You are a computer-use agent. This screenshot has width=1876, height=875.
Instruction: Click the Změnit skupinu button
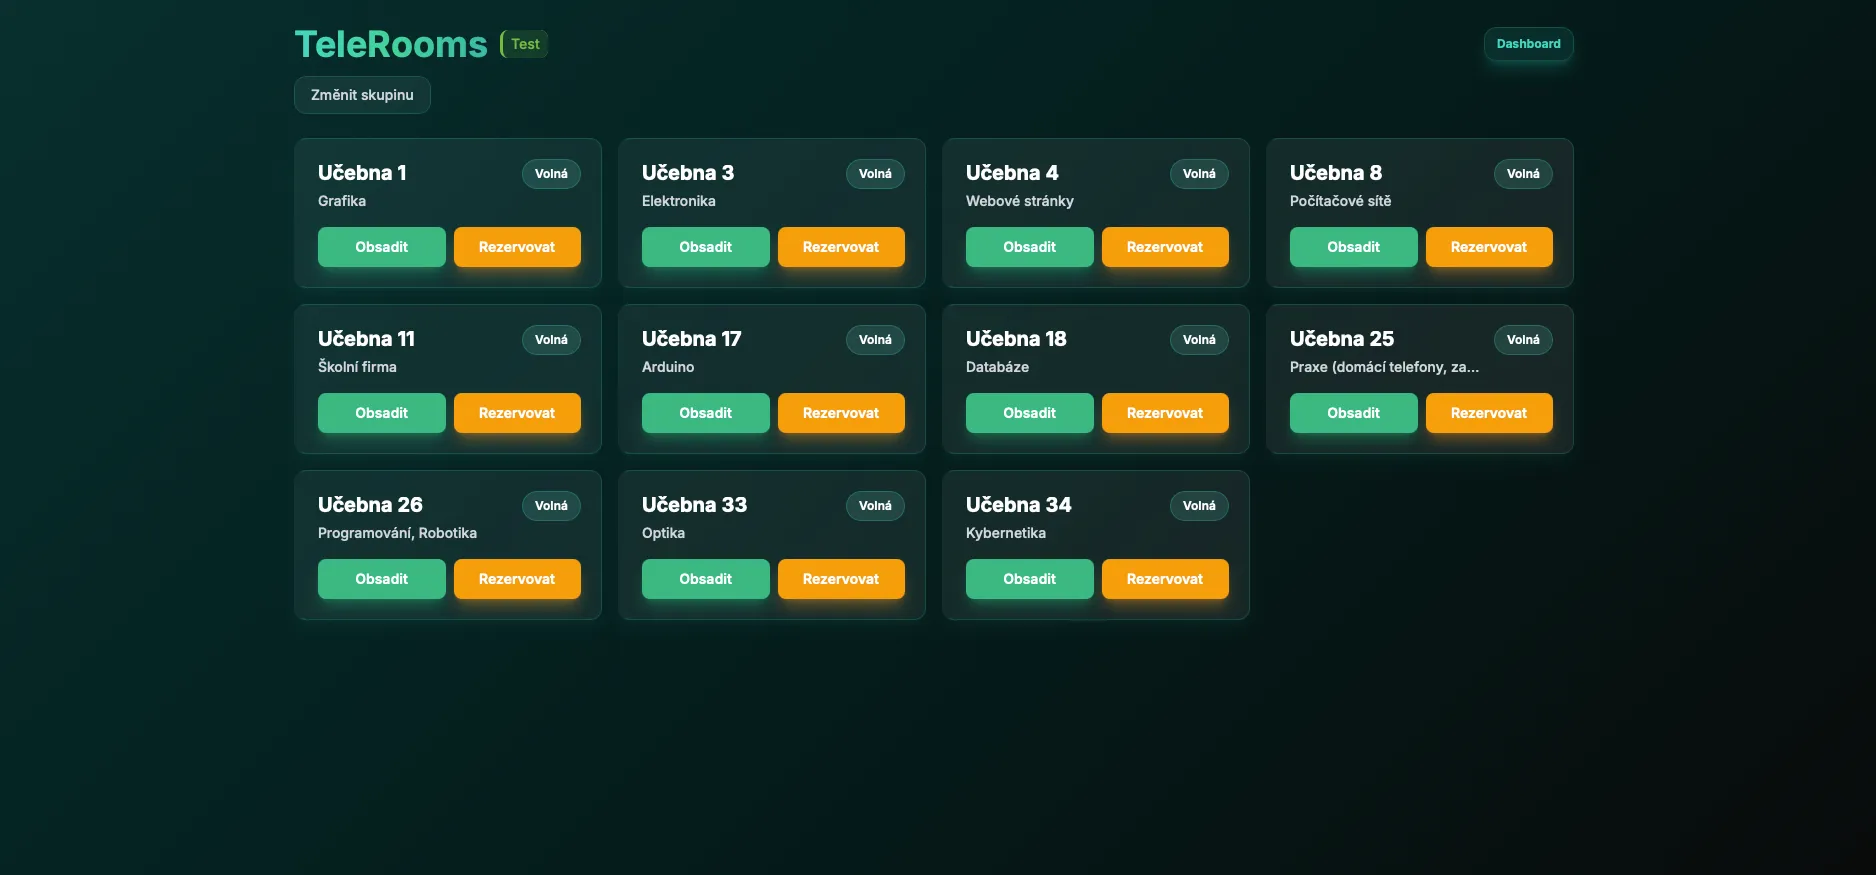[x=362, y=95]
